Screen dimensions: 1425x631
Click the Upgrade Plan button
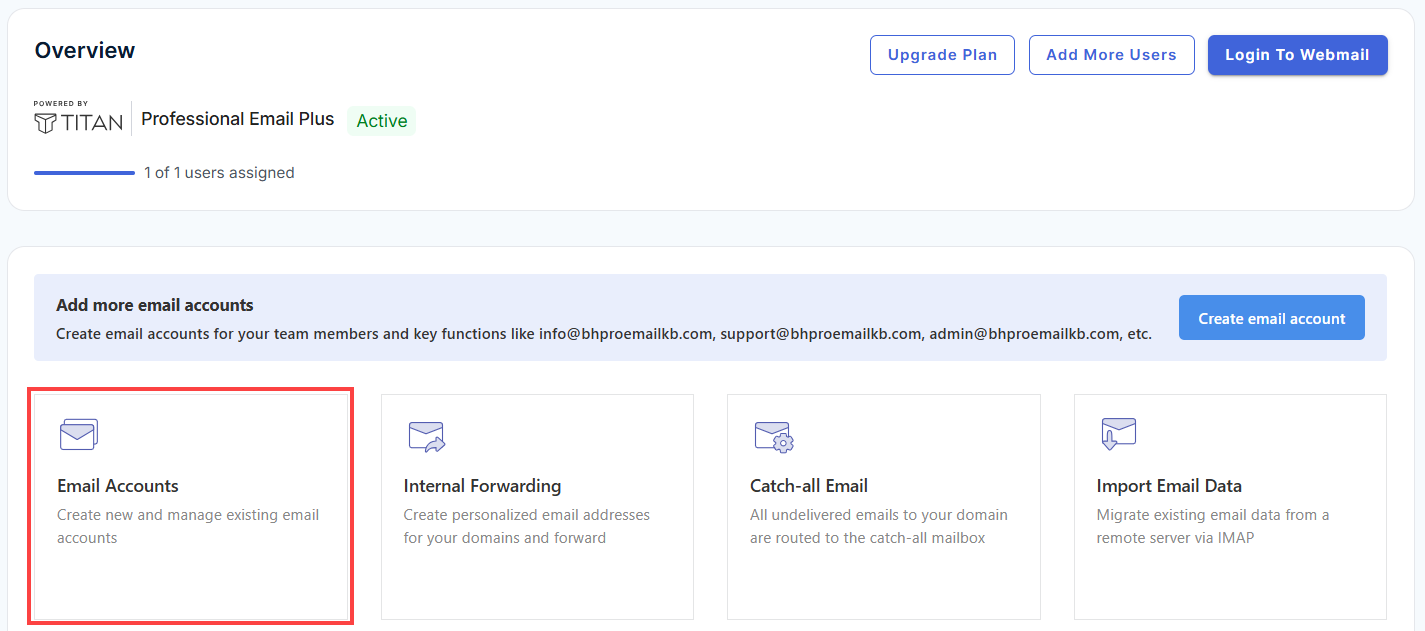[942, 55]
